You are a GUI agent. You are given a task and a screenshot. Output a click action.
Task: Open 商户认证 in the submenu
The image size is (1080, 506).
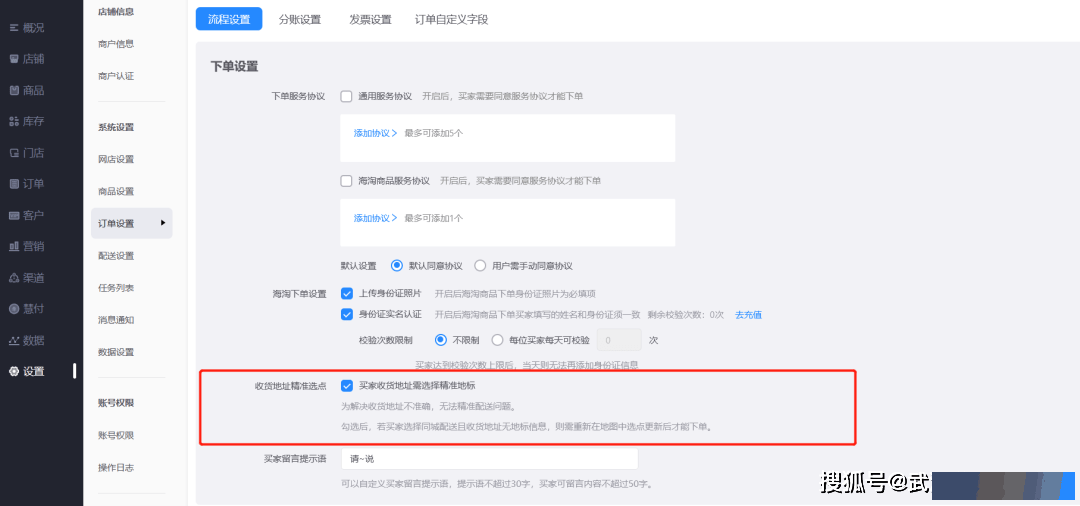pos(116,76)
